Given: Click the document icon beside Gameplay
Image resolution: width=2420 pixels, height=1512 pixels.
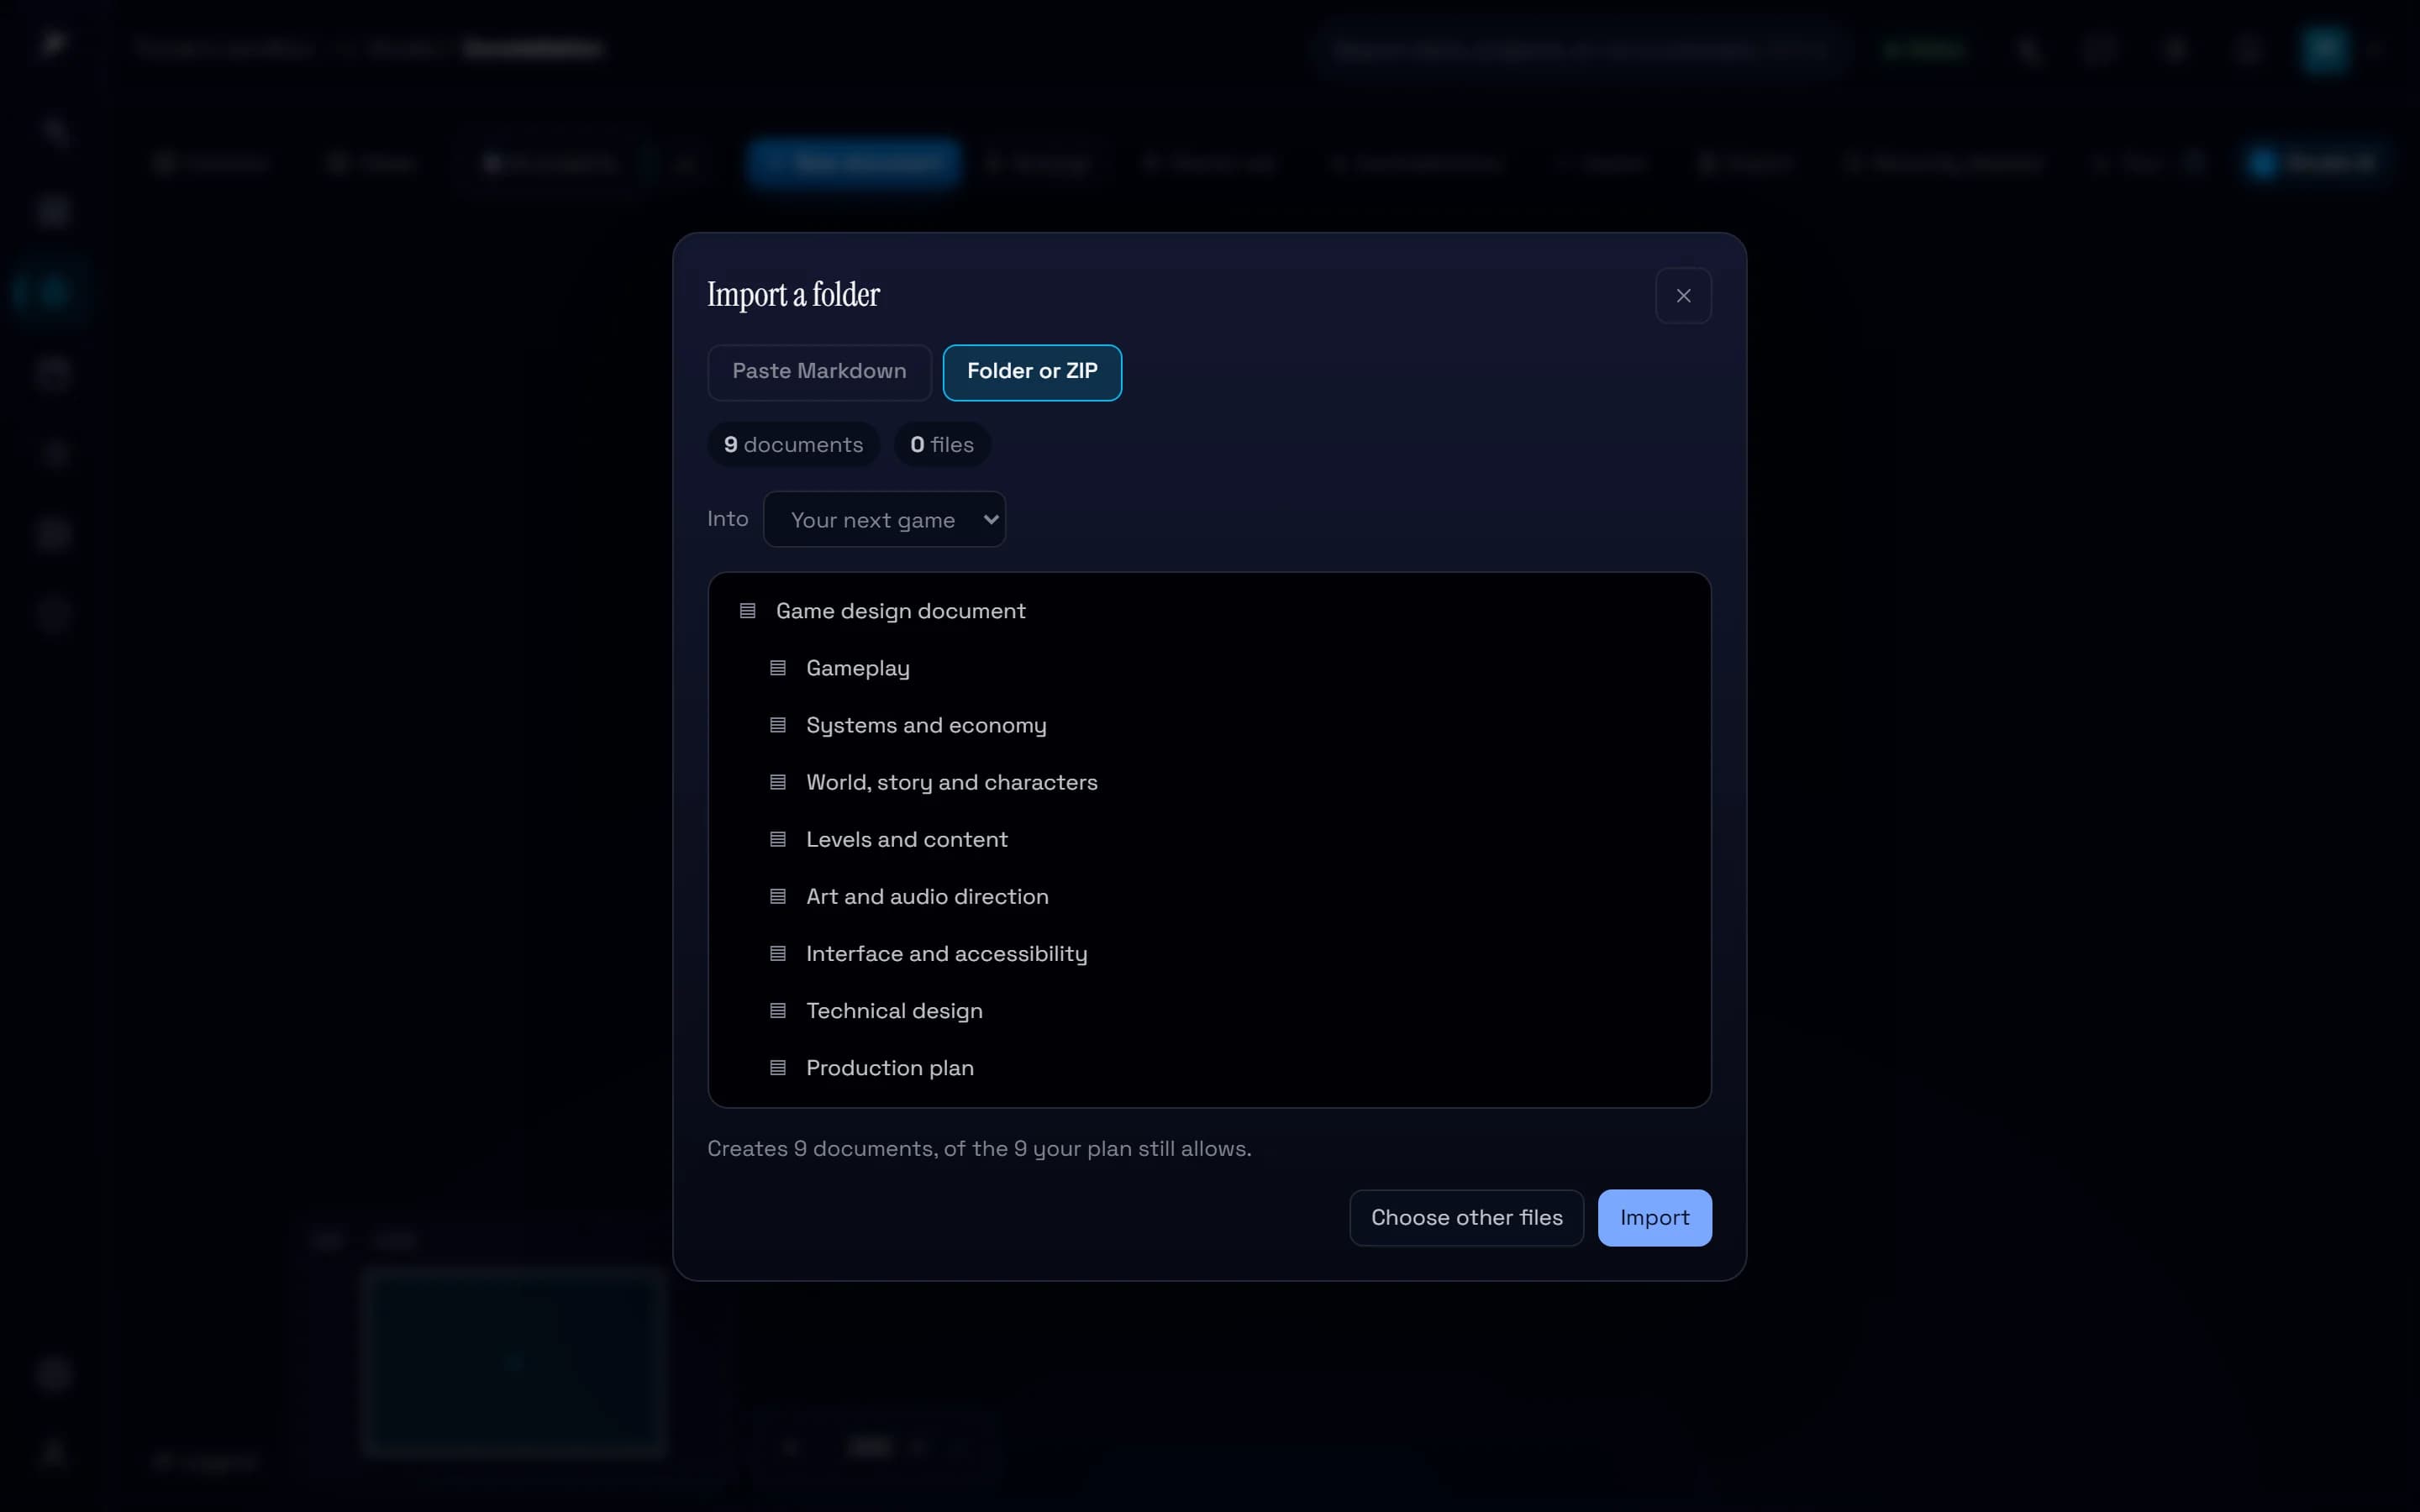Looking at the screenshot, I should [x=778, y=668].
